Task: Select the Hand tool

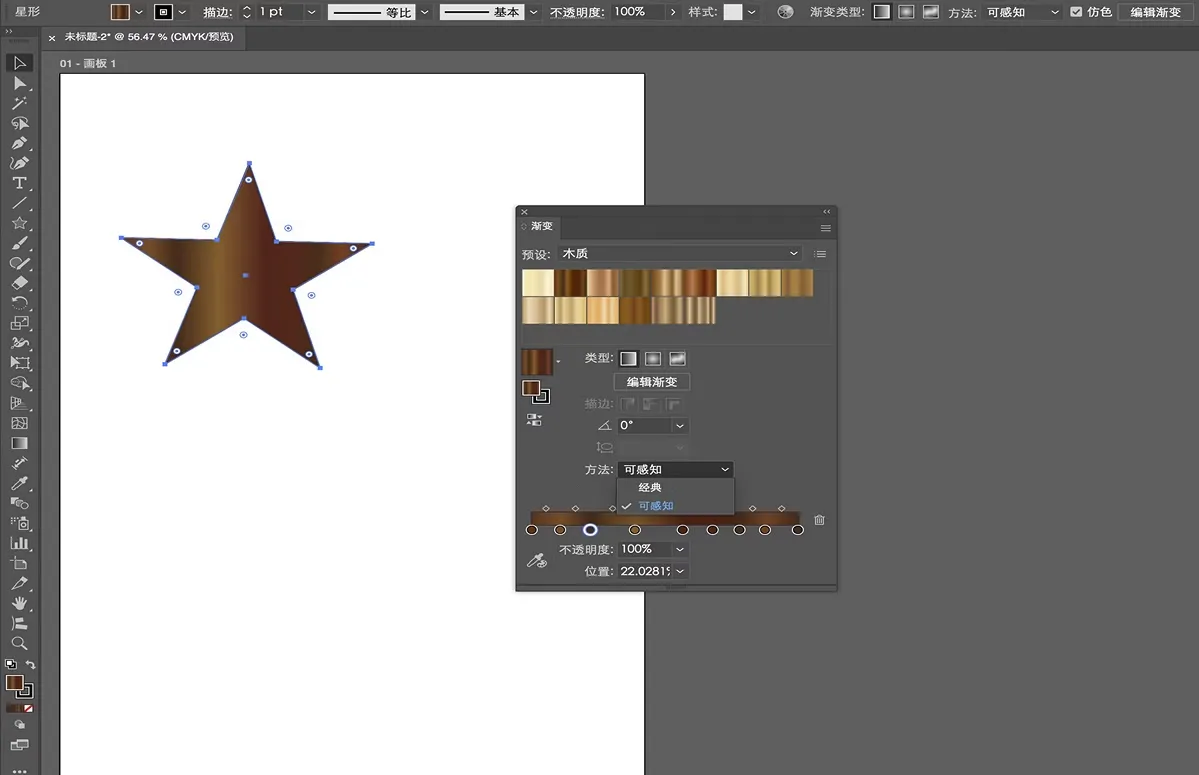Action: pyautogui.click(x=19, y=603)
